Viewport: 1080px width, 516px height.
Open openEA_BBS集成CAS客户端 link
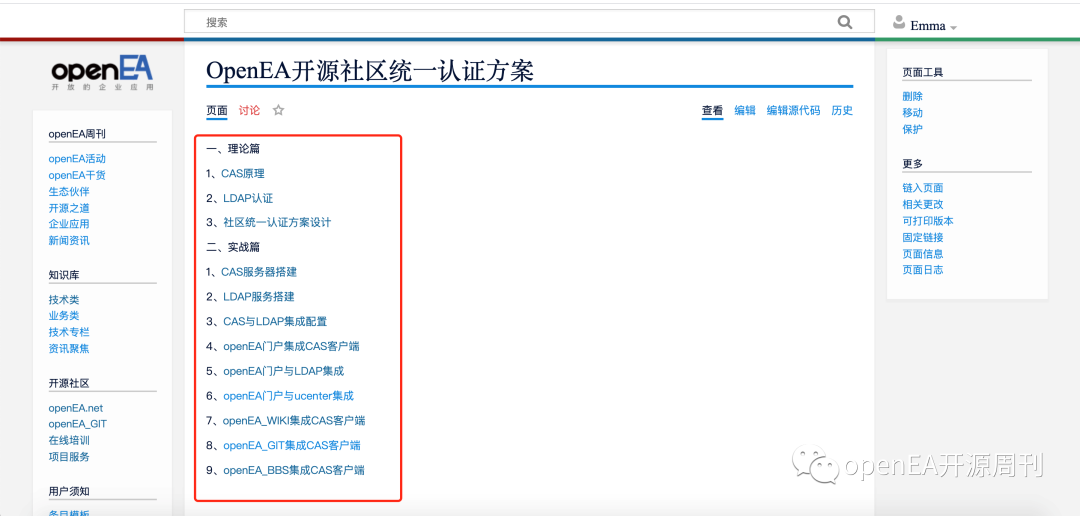[x=293, y=471]
